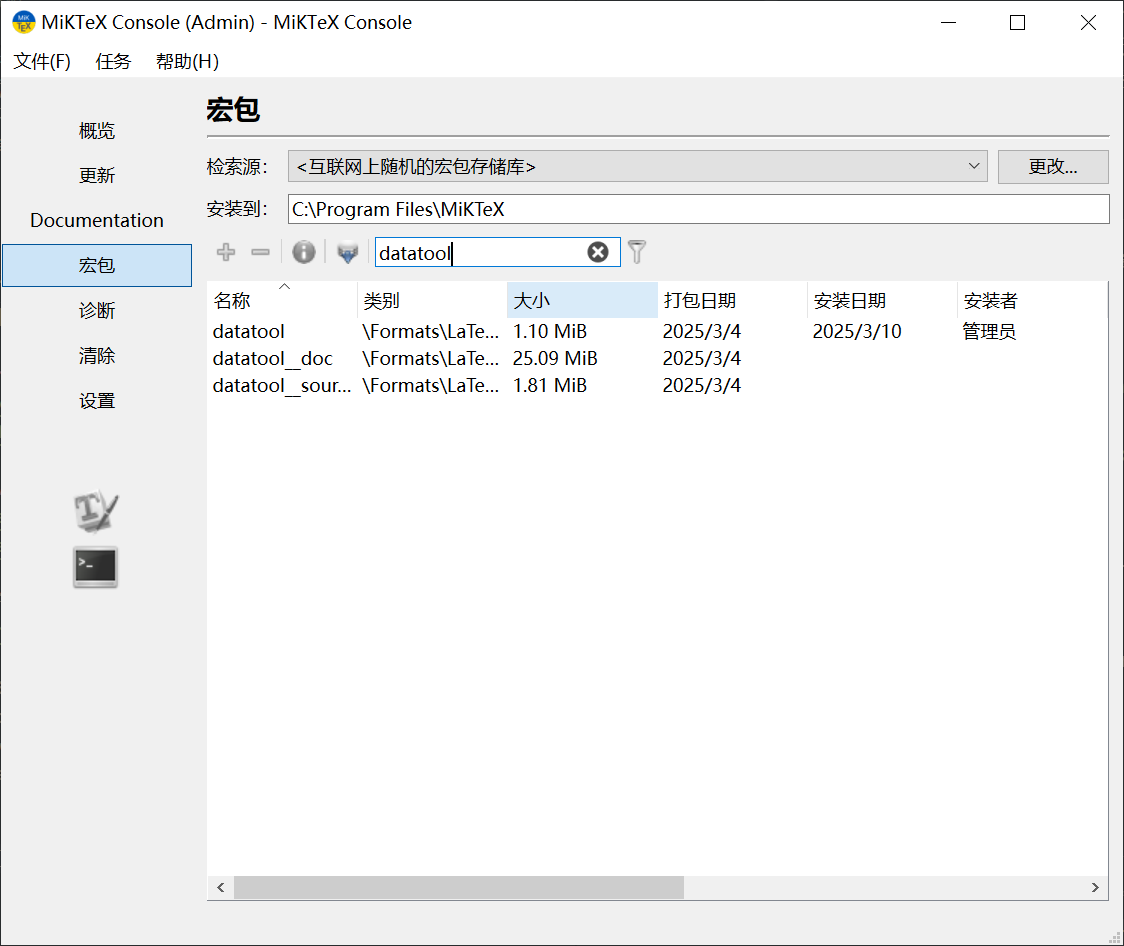Open the 任务 menu
The image size is (1124, 946).
[x=113, y=62]
